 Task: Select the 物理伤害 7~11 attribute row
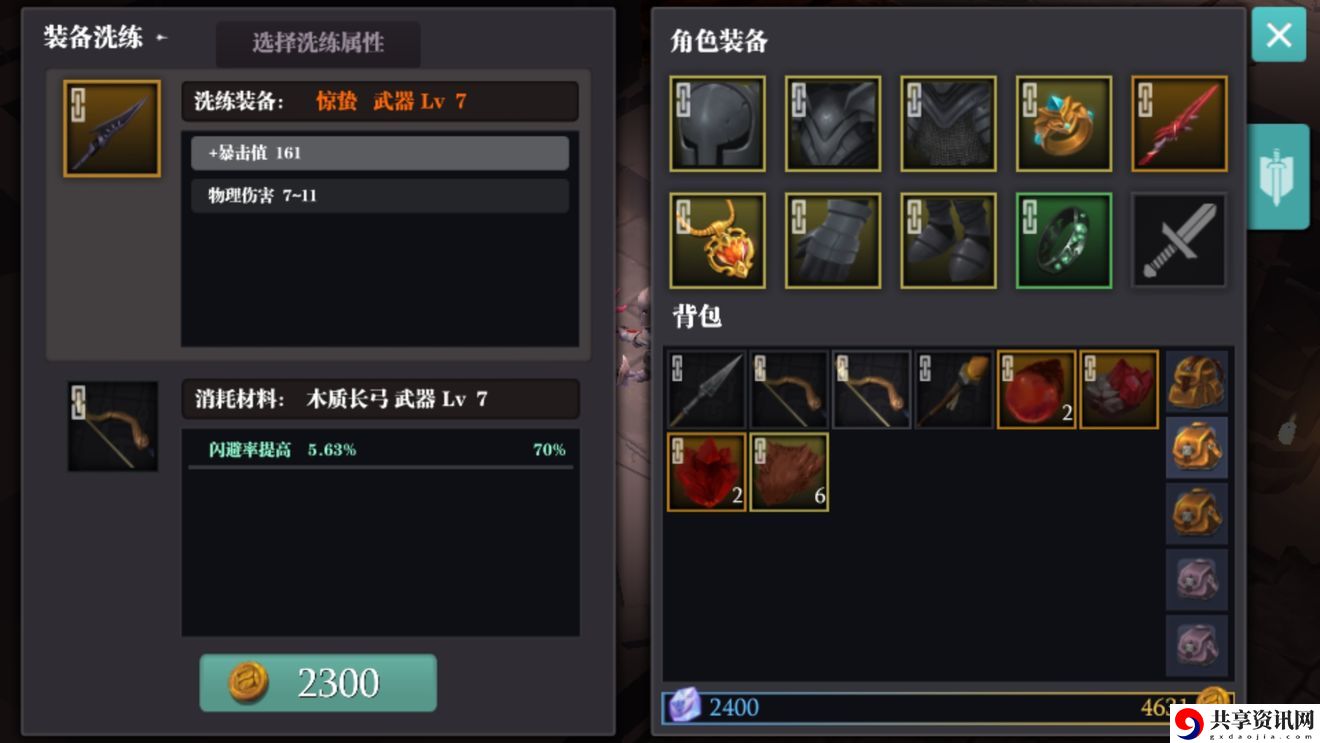(380, 196)
